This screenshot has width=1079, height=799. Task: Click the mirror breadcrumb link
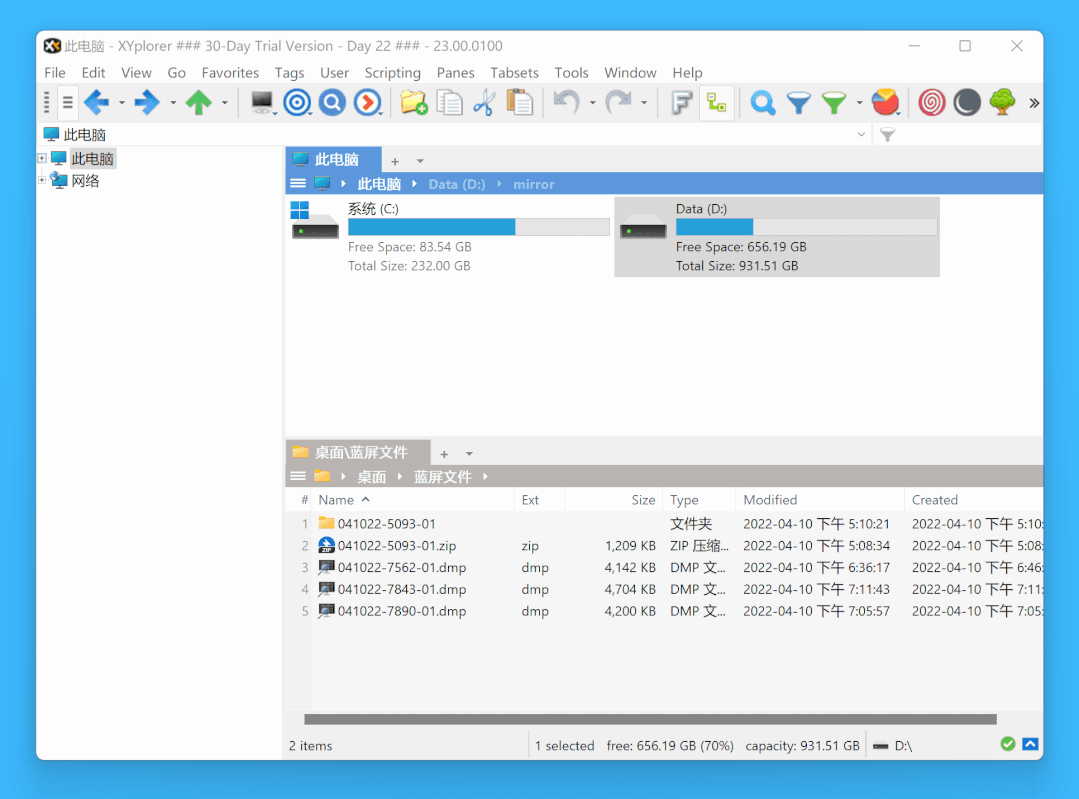(533, 184)
